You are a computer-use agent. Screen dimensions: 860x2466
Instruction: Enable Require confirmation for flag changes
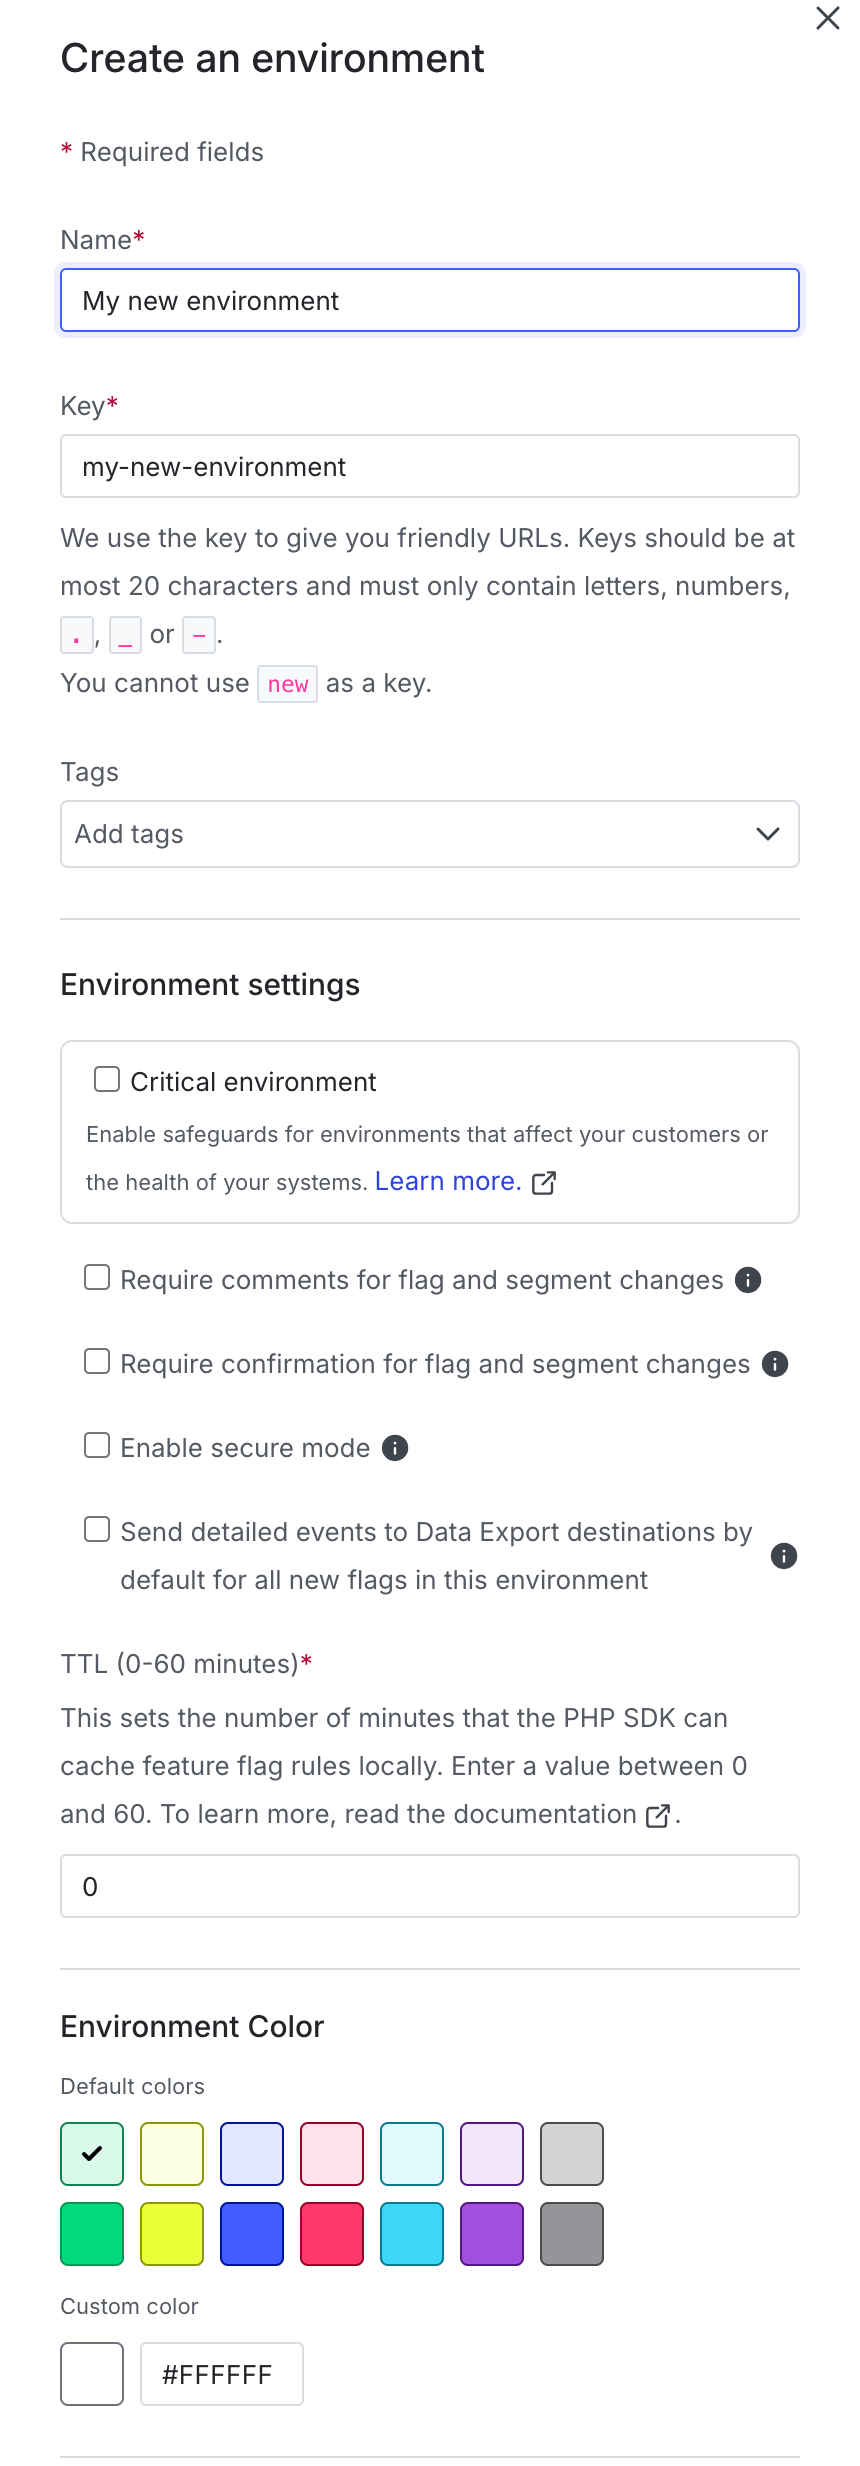[x=97, y=1361]
